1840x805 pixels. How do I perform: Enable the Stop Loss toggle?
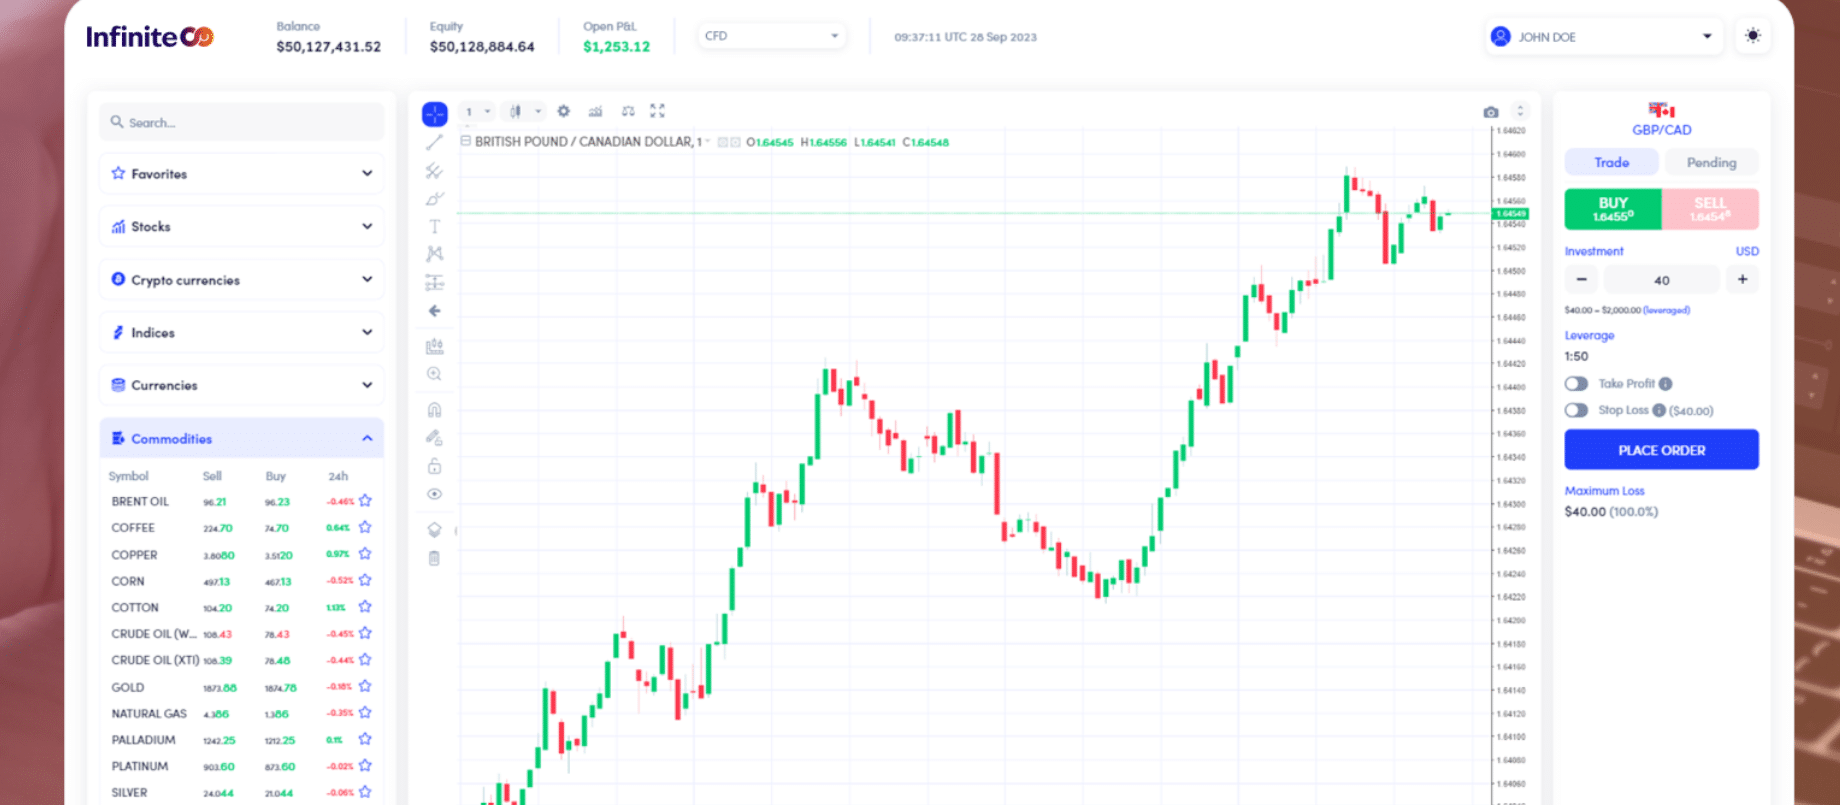coord(1576,410)
